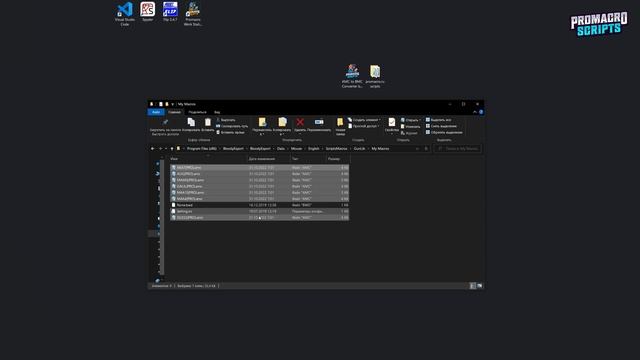Select the unselected BMC-type file row
This screenshot has height=360, width=640.
pos(260,205)
